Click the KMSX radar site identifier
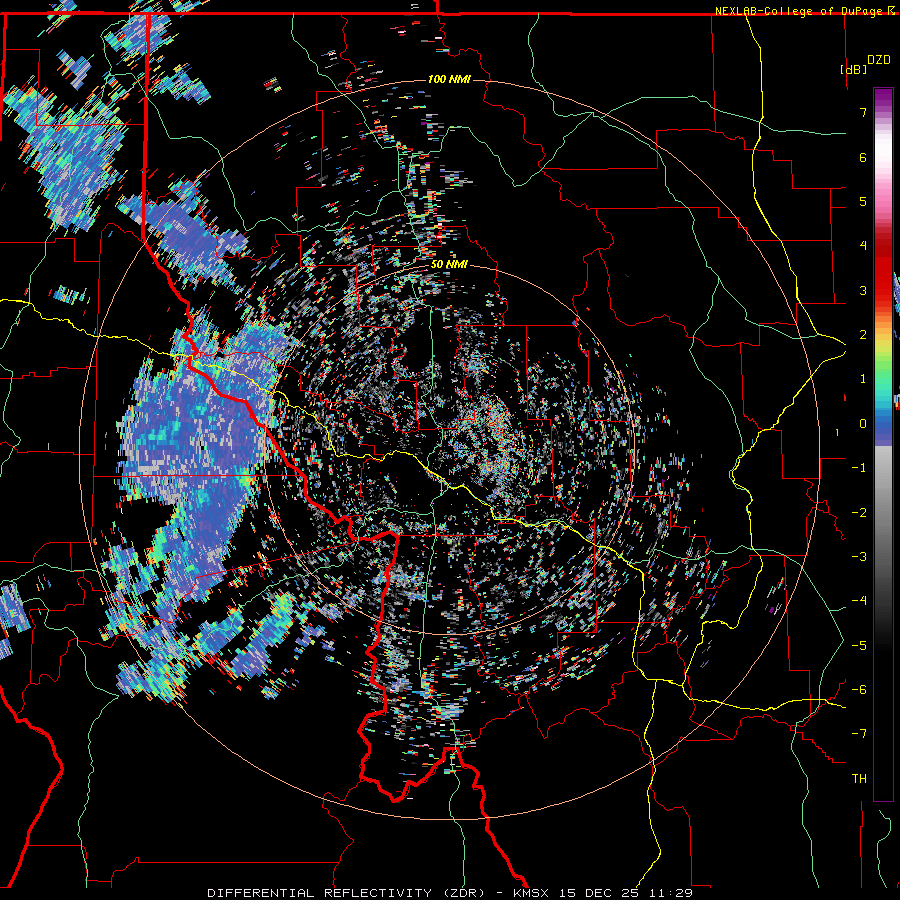This screenshot has height=900, width=900. click(531, 893)
